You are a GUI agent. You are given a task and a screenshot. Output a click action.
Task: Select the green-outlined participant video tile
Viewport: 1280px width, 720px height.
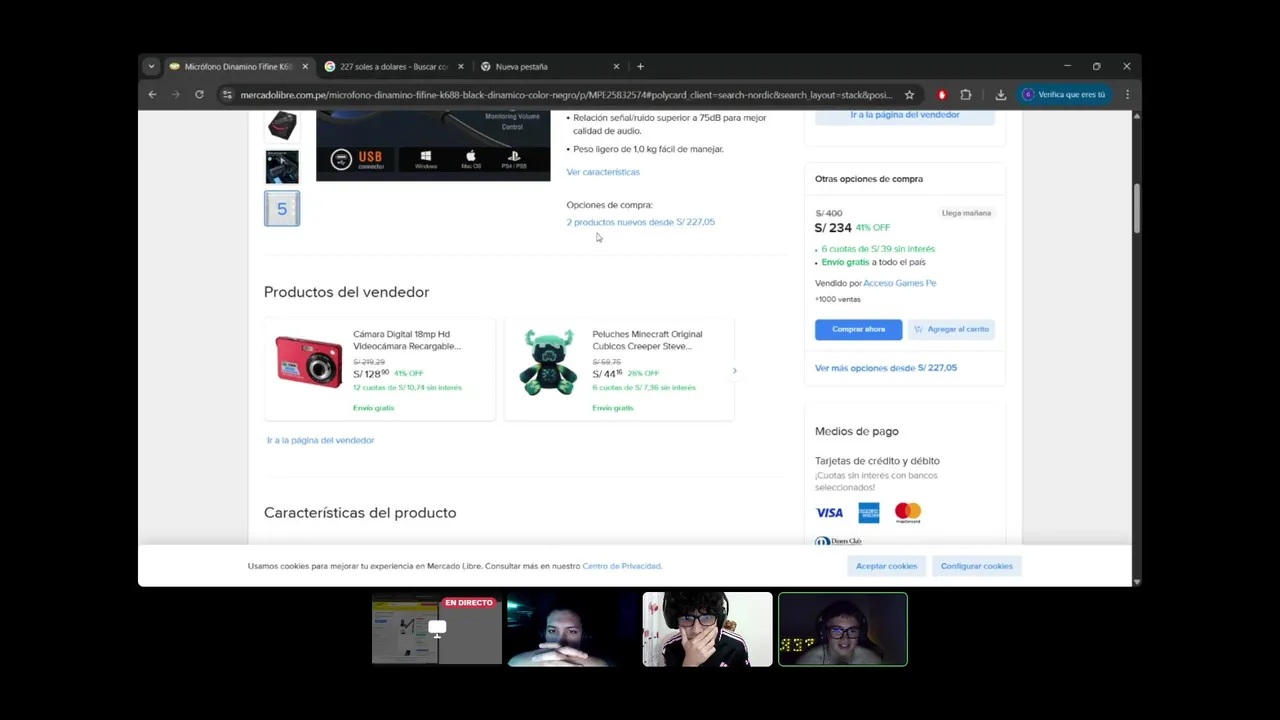pyautogui.click(x=843, y=629)
